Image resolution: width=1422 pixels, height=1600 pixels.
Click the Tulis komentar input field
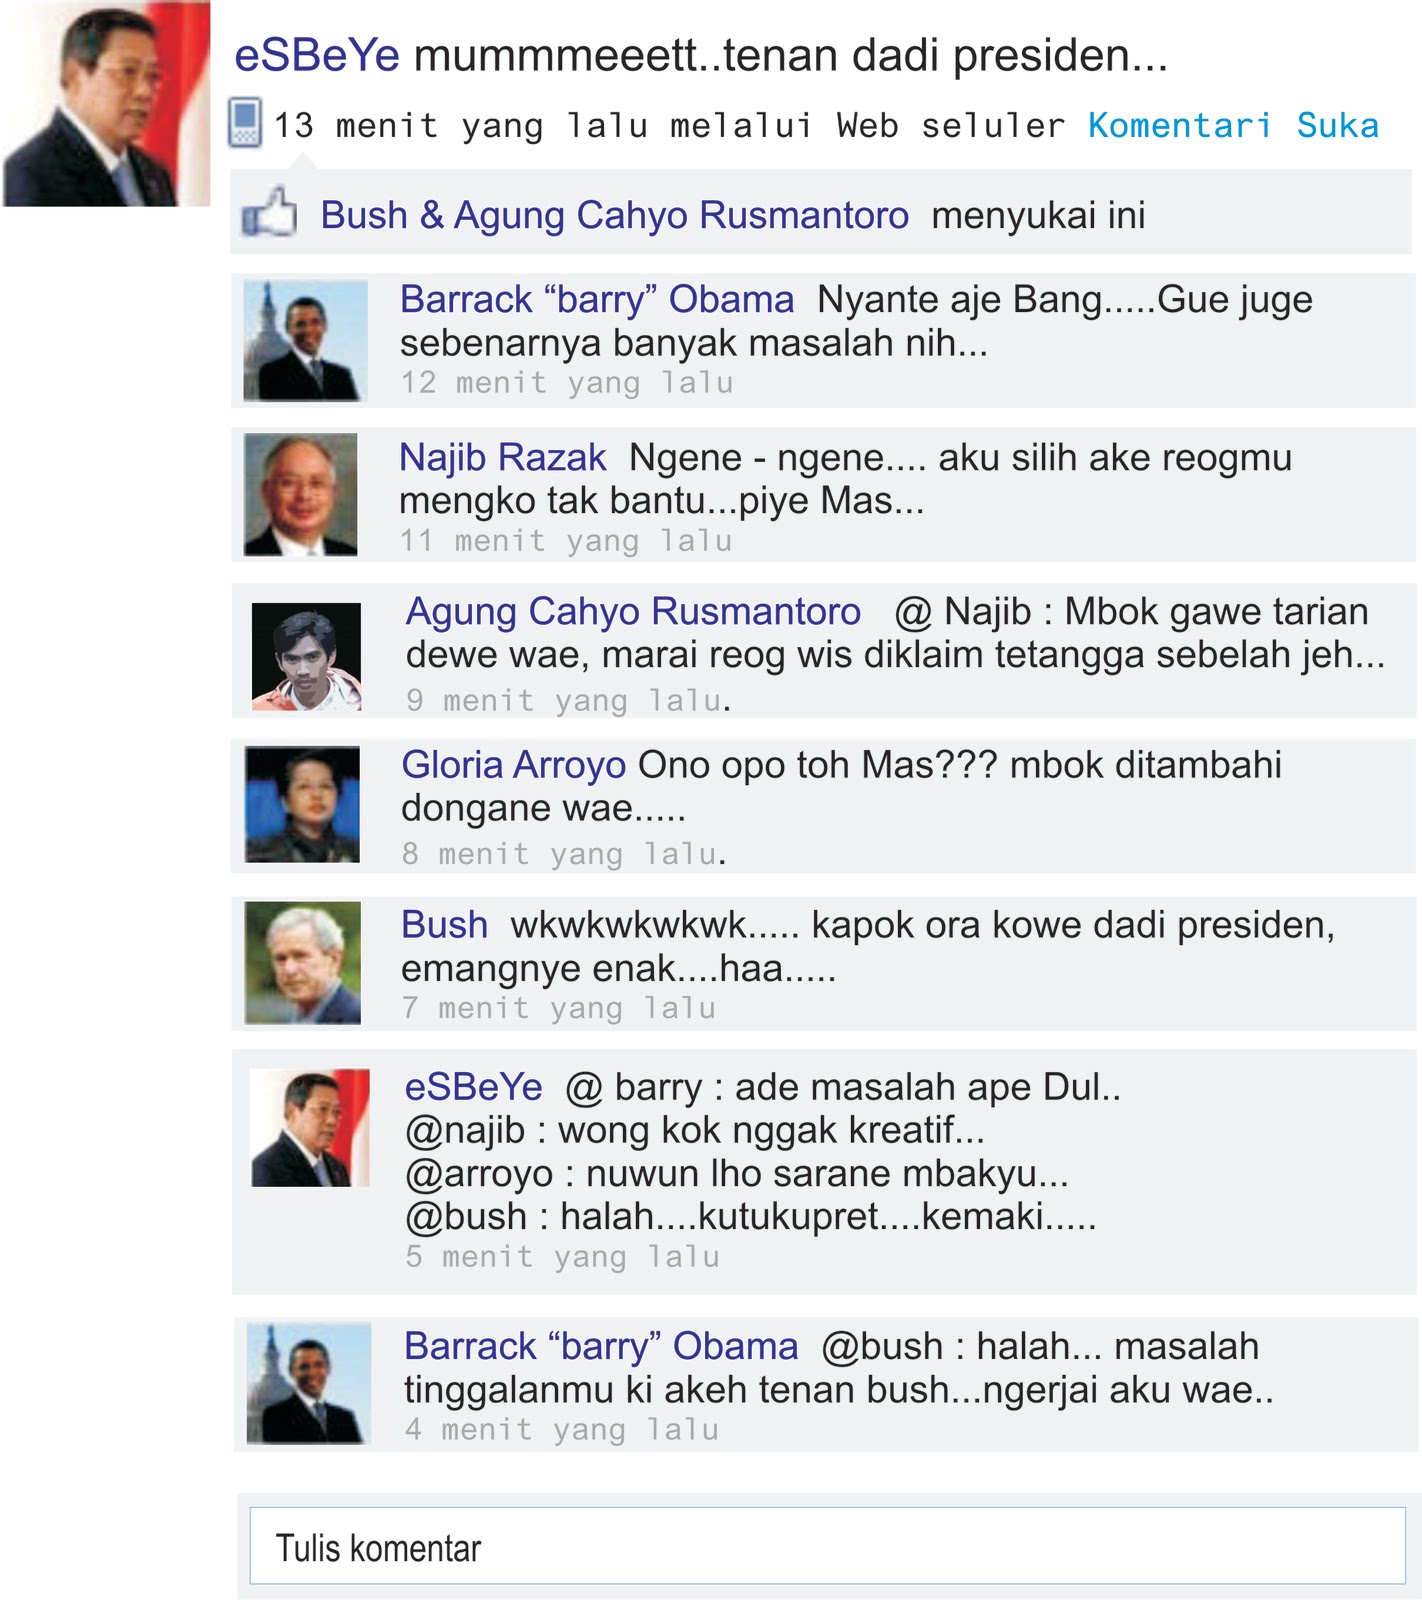pos(827,1546)
